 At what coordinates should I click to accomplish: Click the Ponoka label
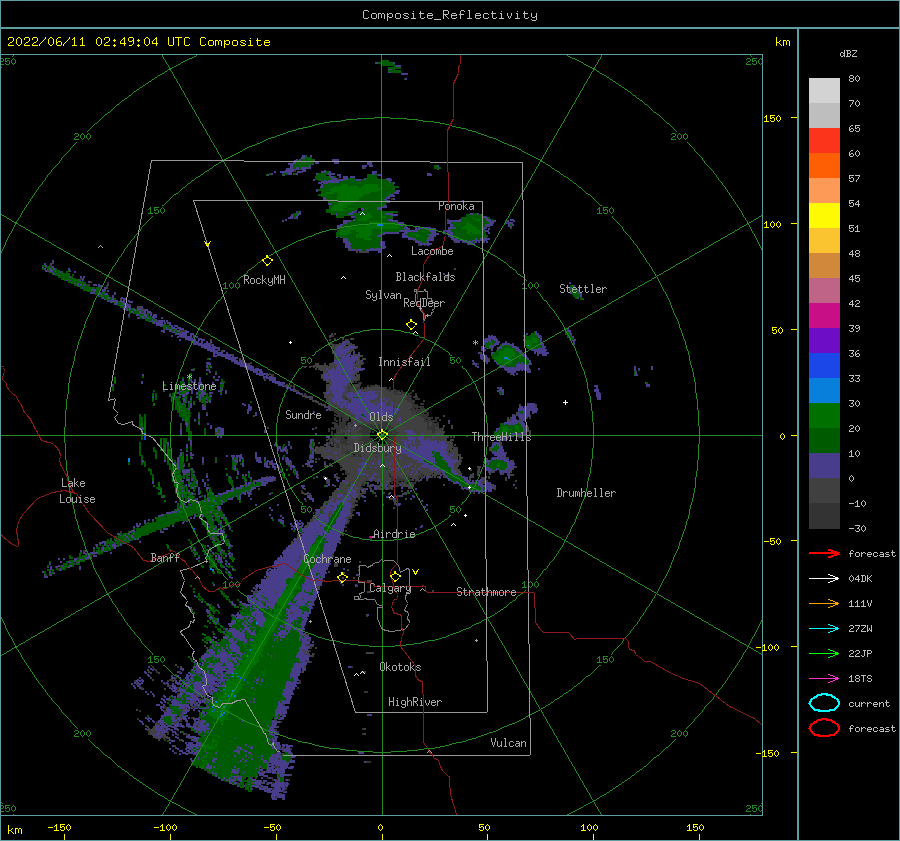456,206
